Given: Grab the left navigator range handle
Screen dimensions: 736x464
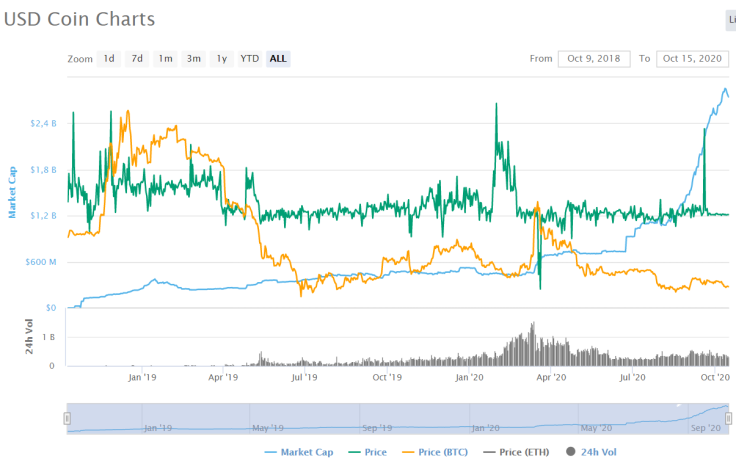Looking at the screenshot, I should (x=67, y=418).
